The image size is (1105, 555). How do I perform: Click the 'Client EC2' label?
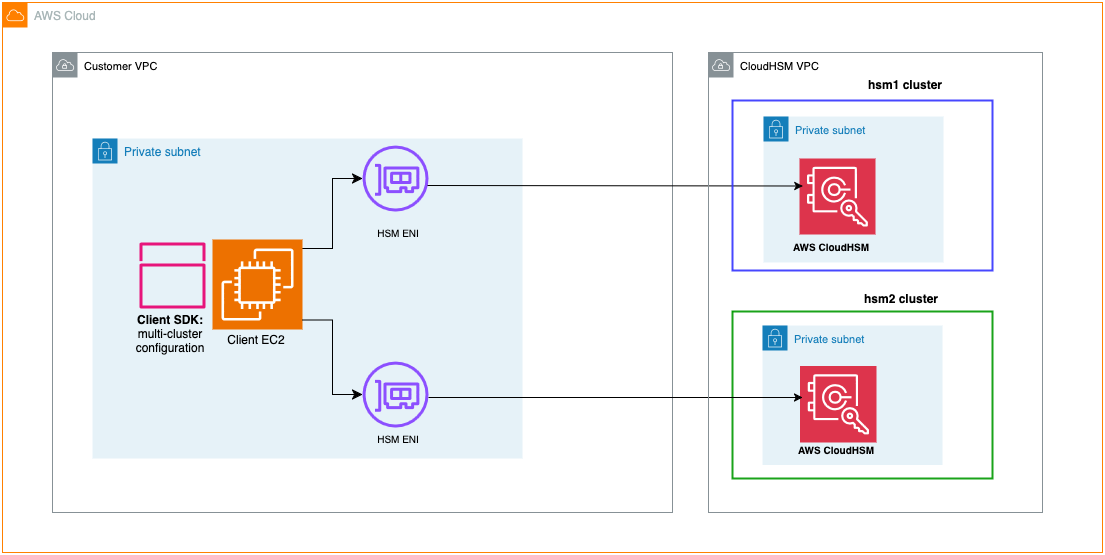pos(256,340)
